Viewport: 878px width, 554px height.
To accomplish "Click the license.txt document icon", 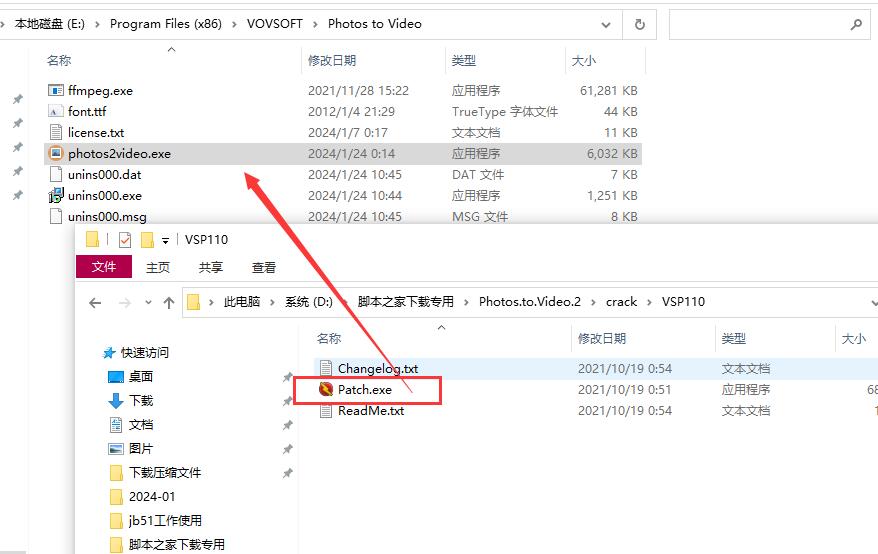I will pos(55,132).
